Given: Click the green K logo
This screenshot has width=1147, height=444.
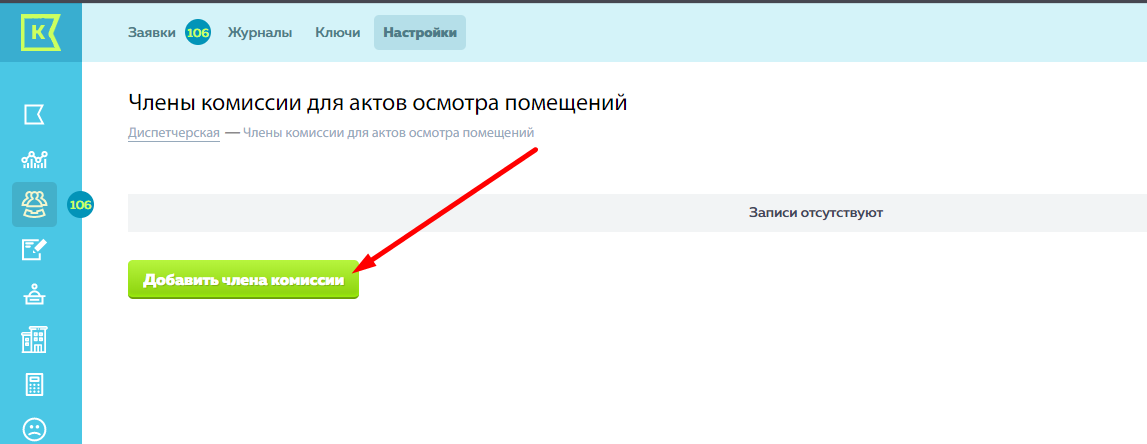Looking at the screenshot, I should click(41, 33).
